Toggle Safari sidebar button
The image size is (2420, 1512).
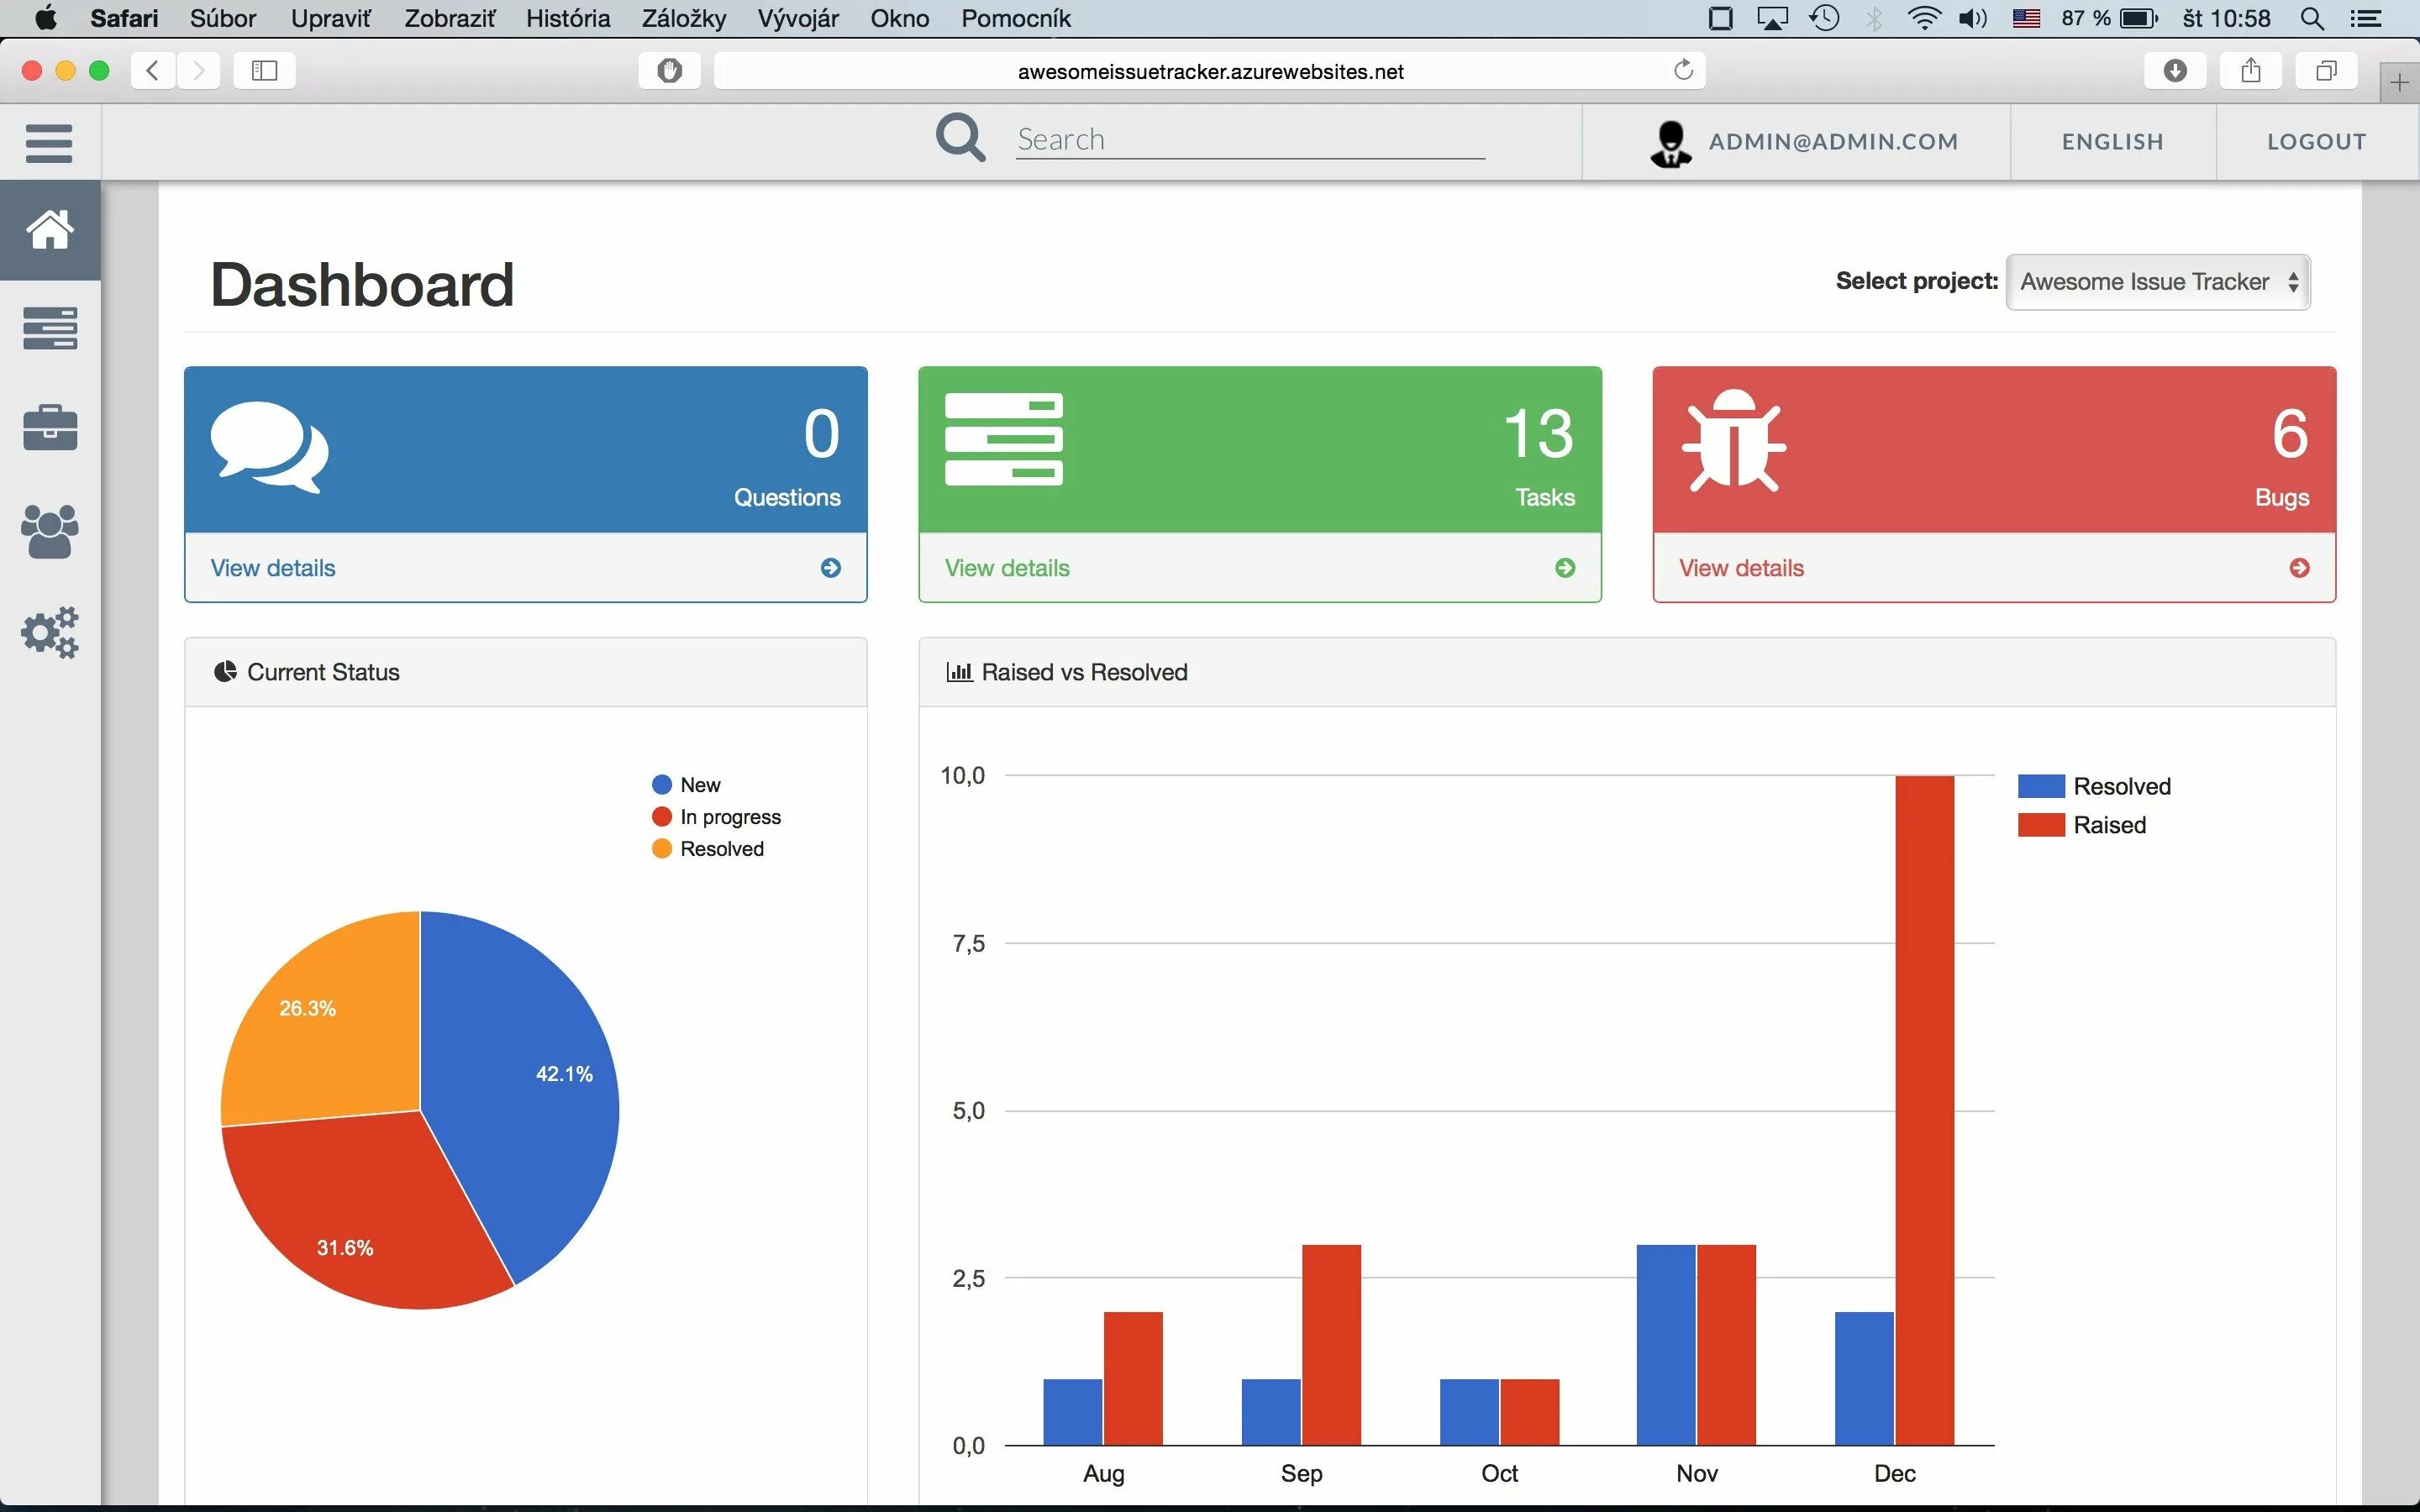pyautogui.click(x=264, y=70)
